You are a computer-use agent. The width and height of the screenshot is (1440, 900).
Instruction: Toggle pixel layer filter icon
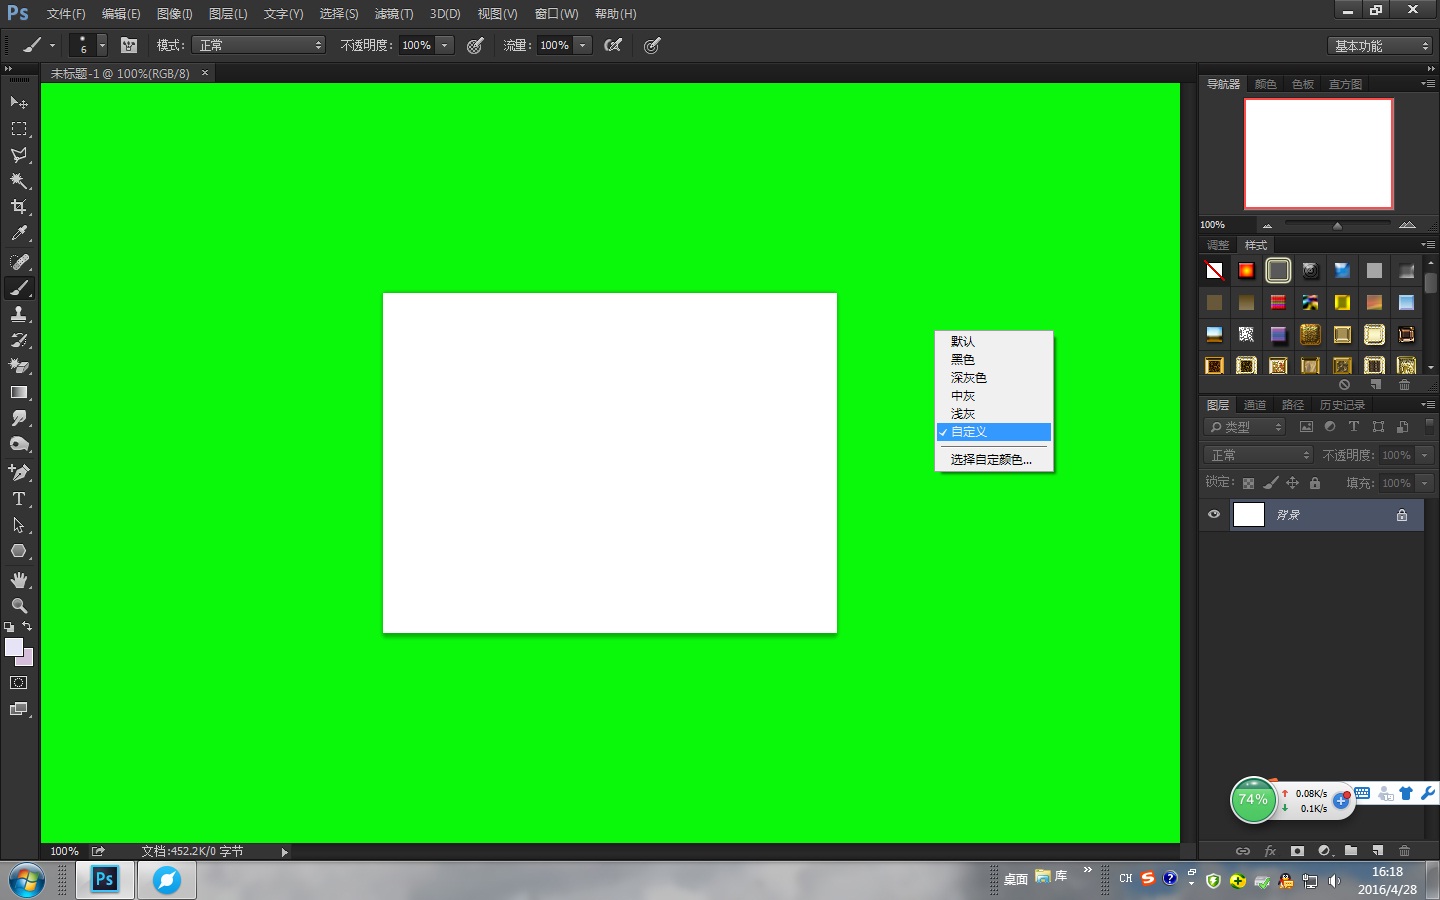(x=1306, y=427)
